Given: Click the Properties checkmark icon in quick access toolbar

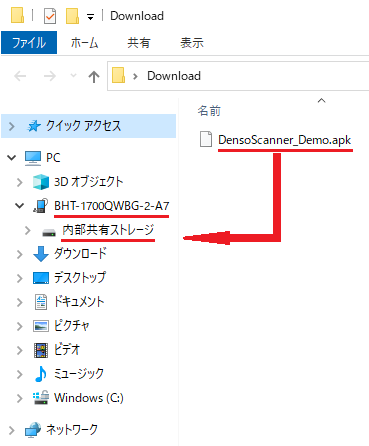Looking at the screenshot, I should point(50,16).
